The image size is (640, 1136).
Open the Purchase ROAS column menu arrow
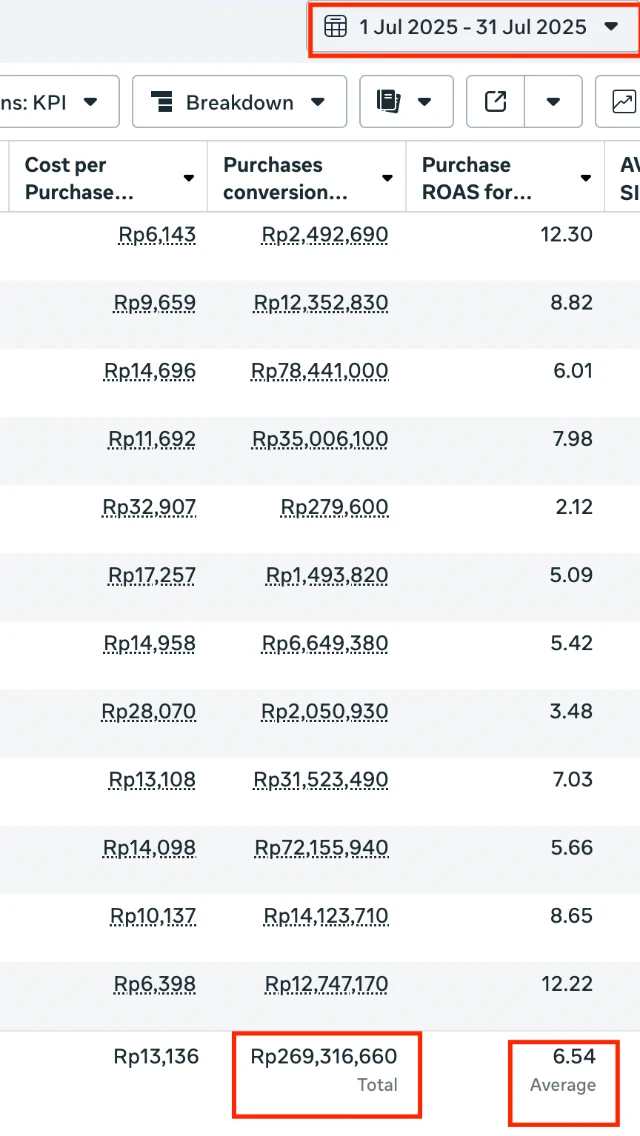tap(586, 179)
